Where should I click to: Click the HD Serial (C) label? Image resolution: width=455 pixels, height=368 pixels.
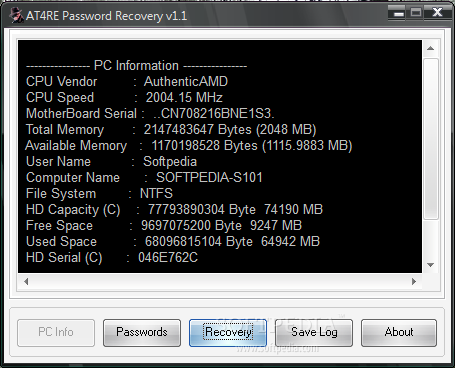tap(64, 258)
